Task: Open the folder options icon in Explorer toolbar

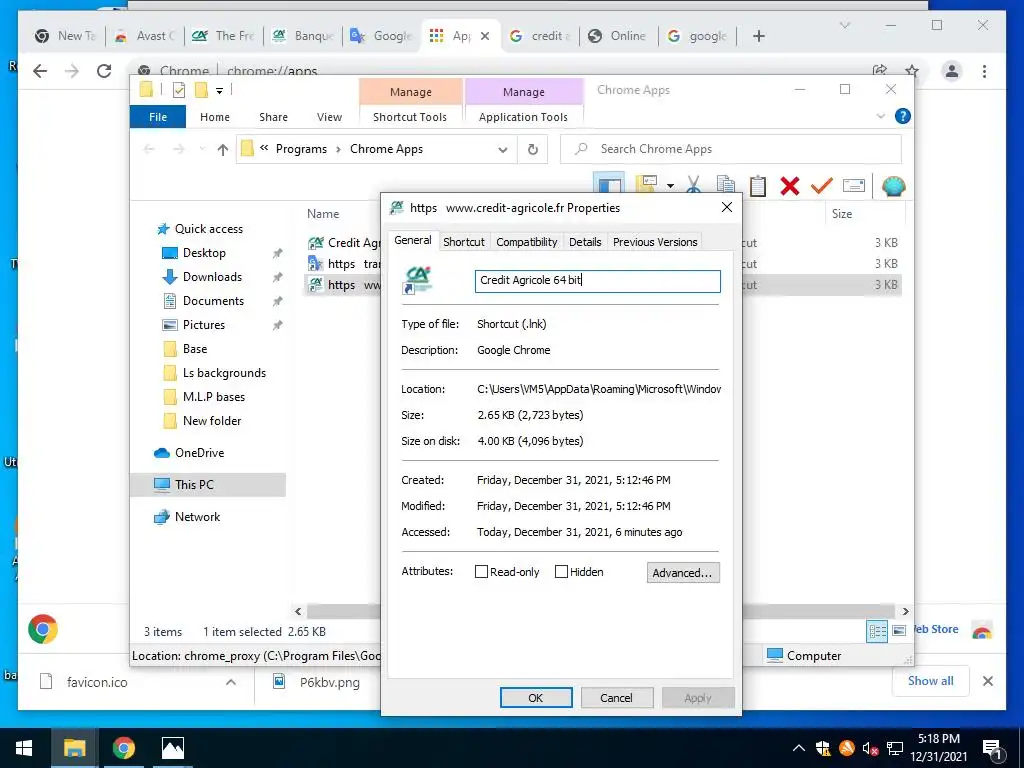Action: tap(645, 185)
